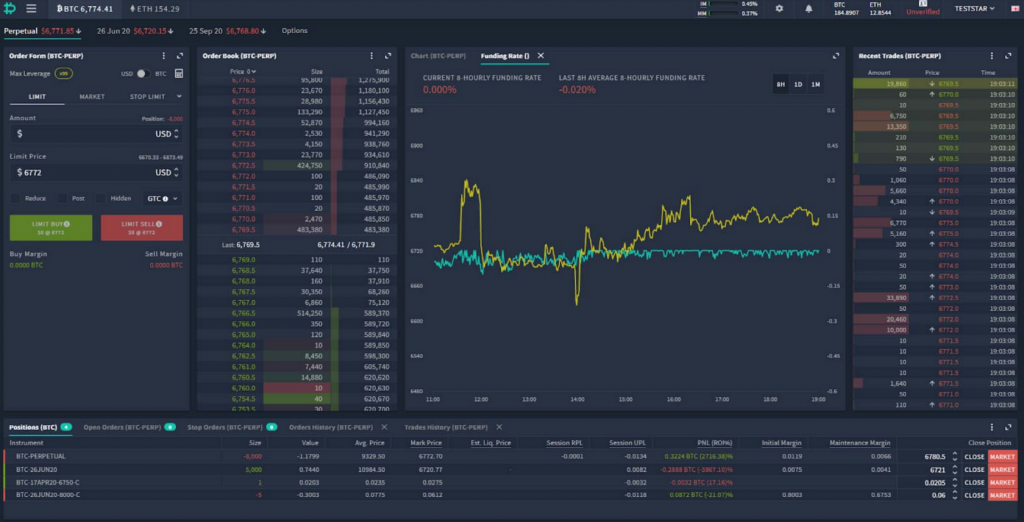Open the hamburger main menu
1024x522 pixels.
pos(31,8)
